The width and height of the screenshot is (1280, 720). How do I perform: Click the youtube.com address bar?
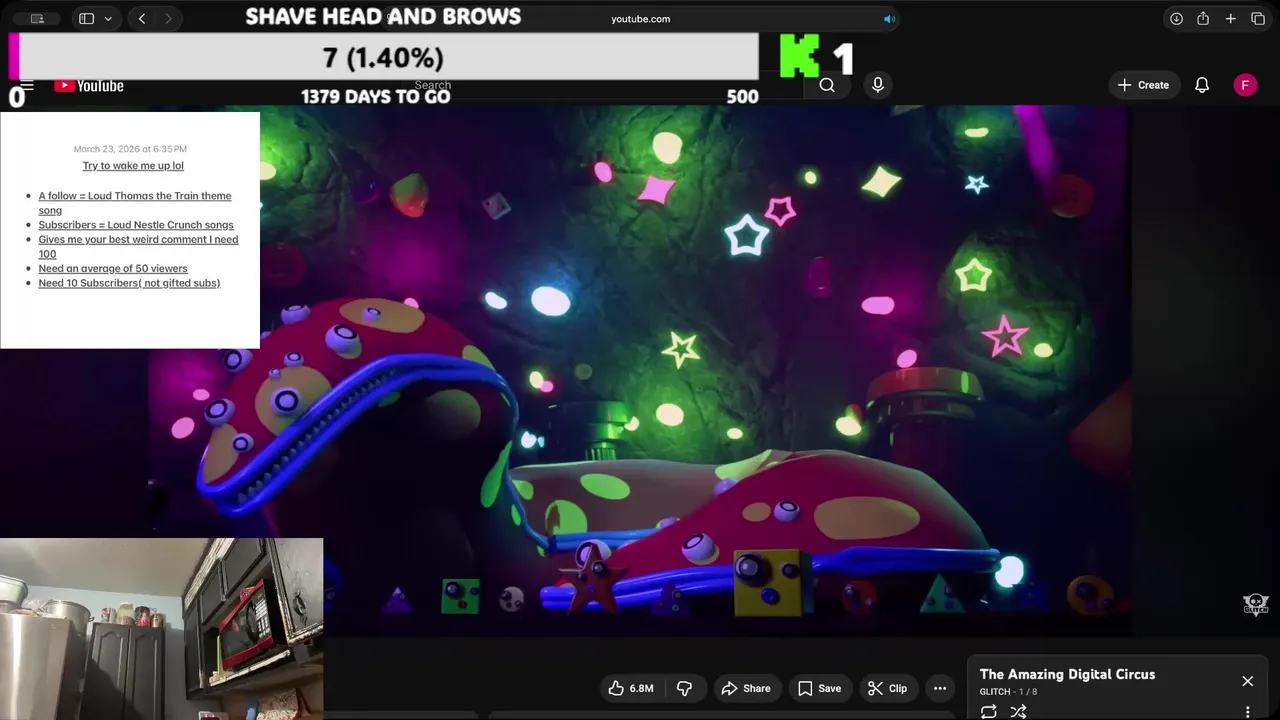click(x=641, y=18)
